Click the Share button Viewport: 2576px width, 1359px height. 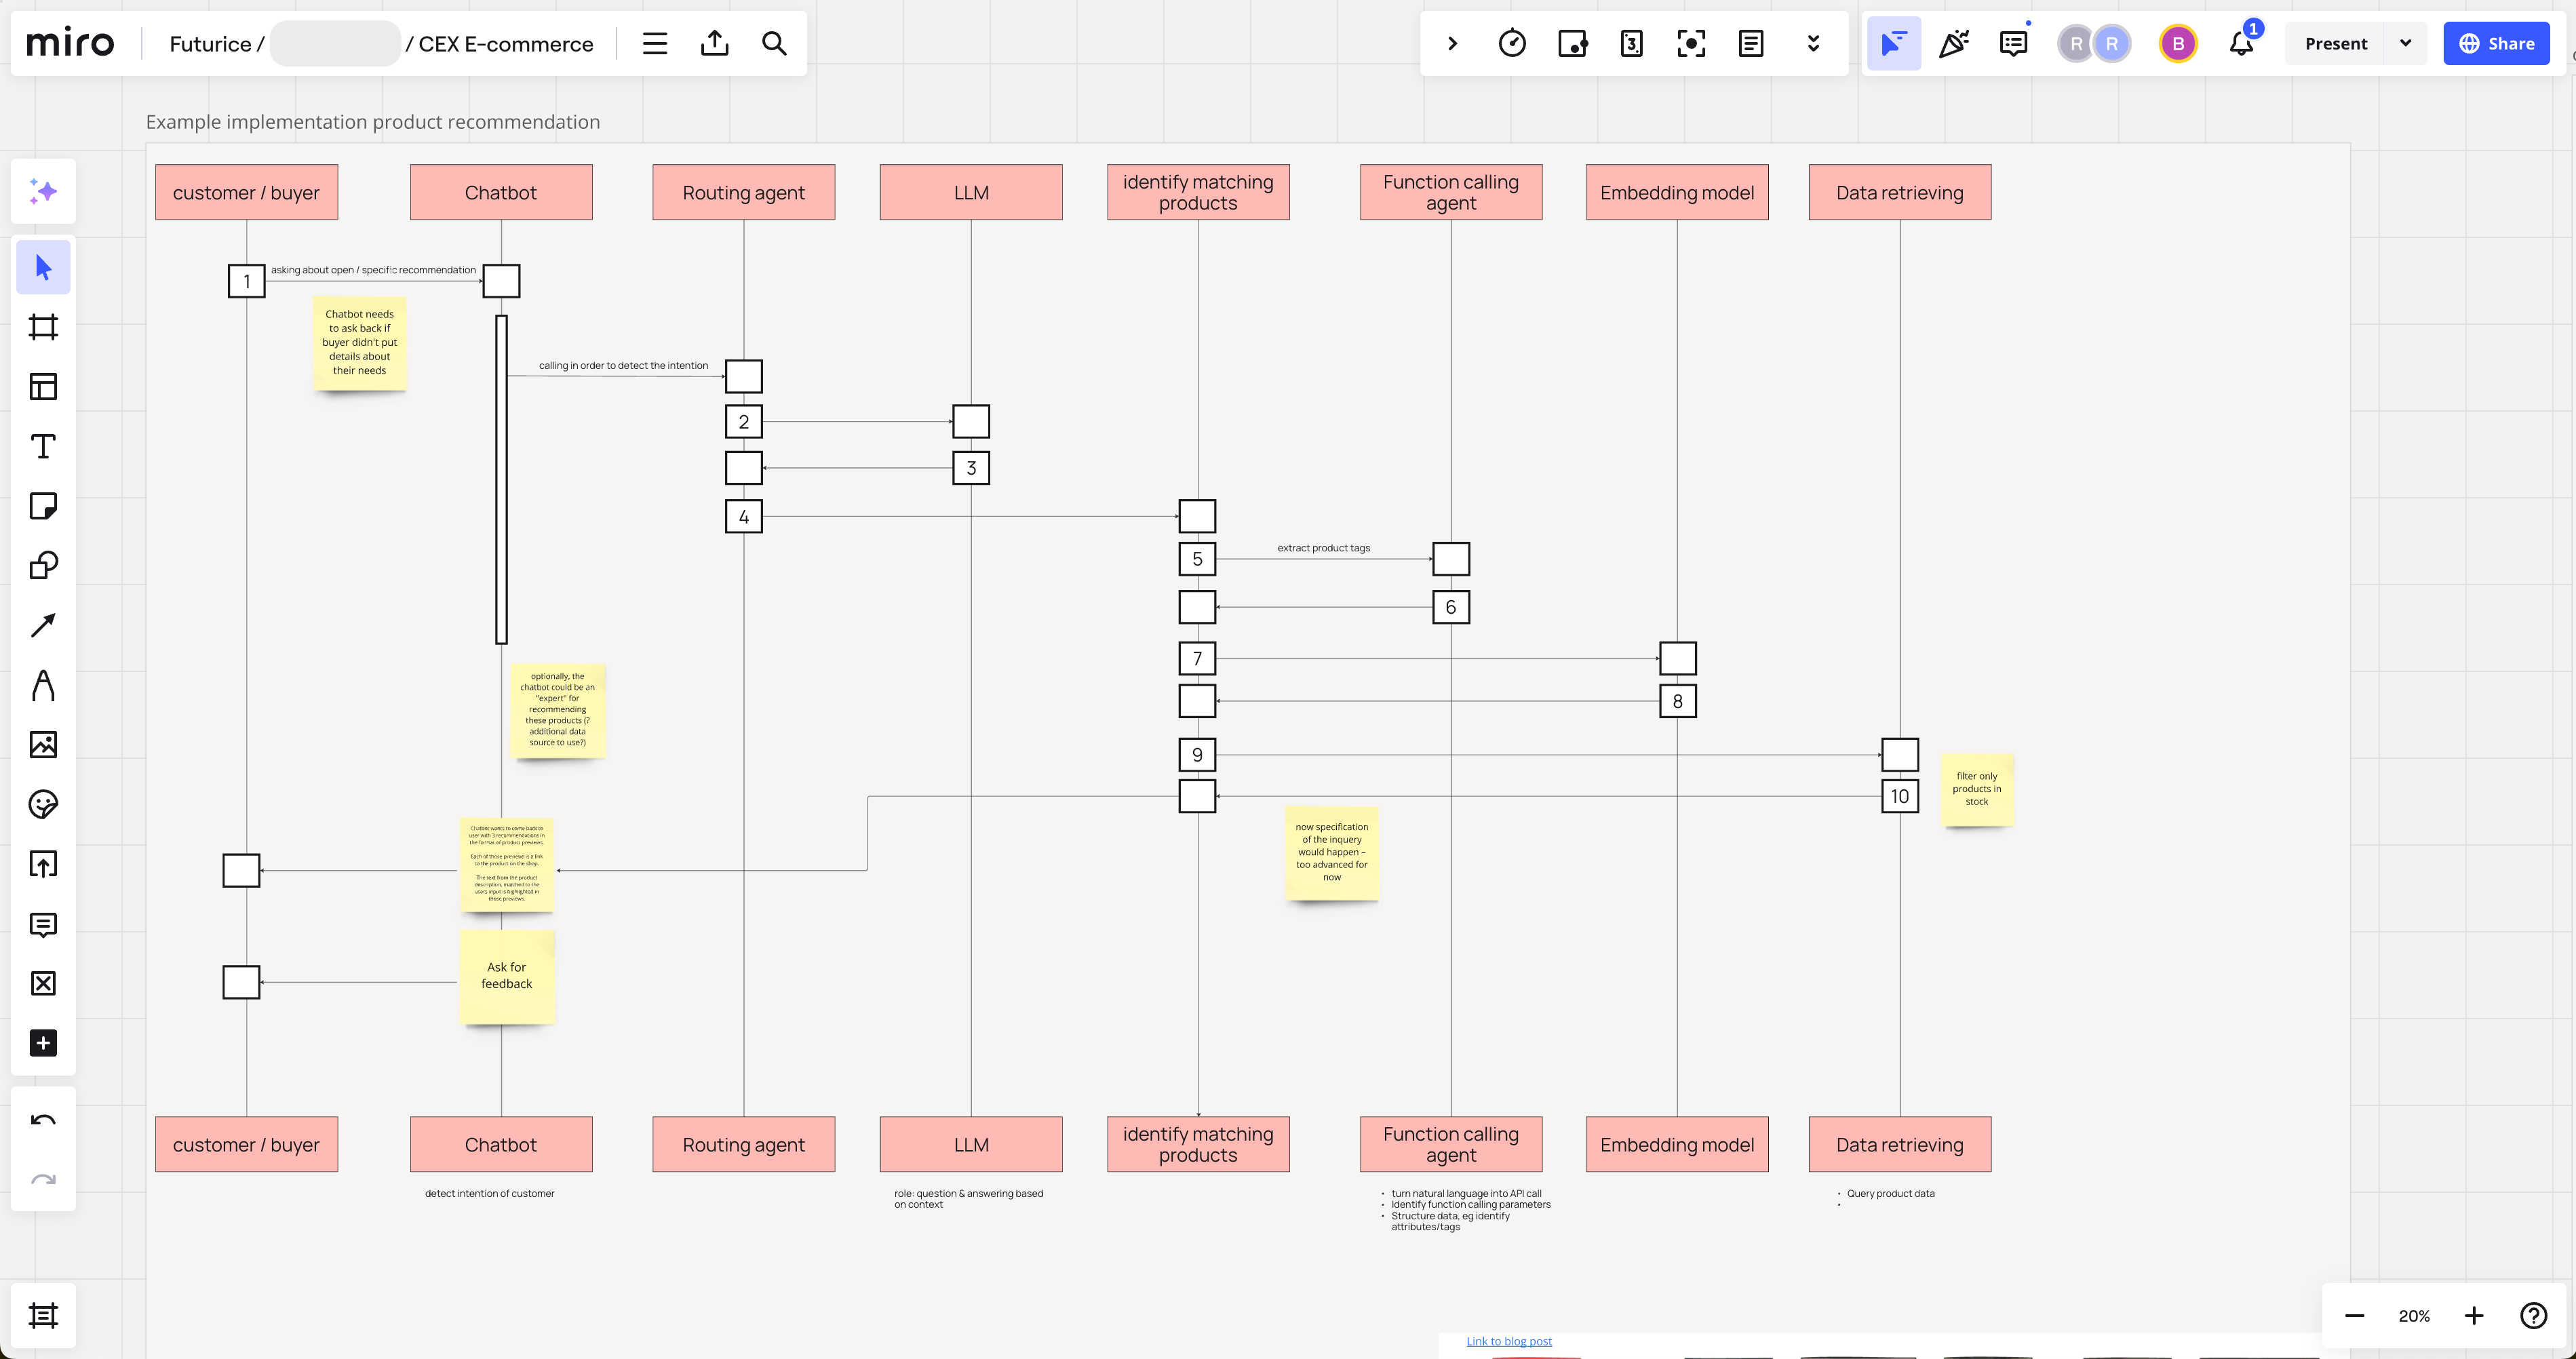coord(2496,43)
